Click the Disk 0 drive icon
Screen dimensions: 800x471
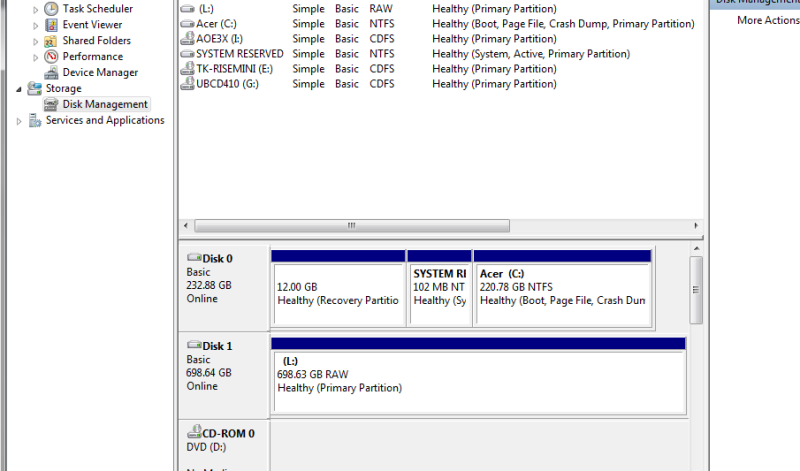pyautogui.click(x=194, y=257)
